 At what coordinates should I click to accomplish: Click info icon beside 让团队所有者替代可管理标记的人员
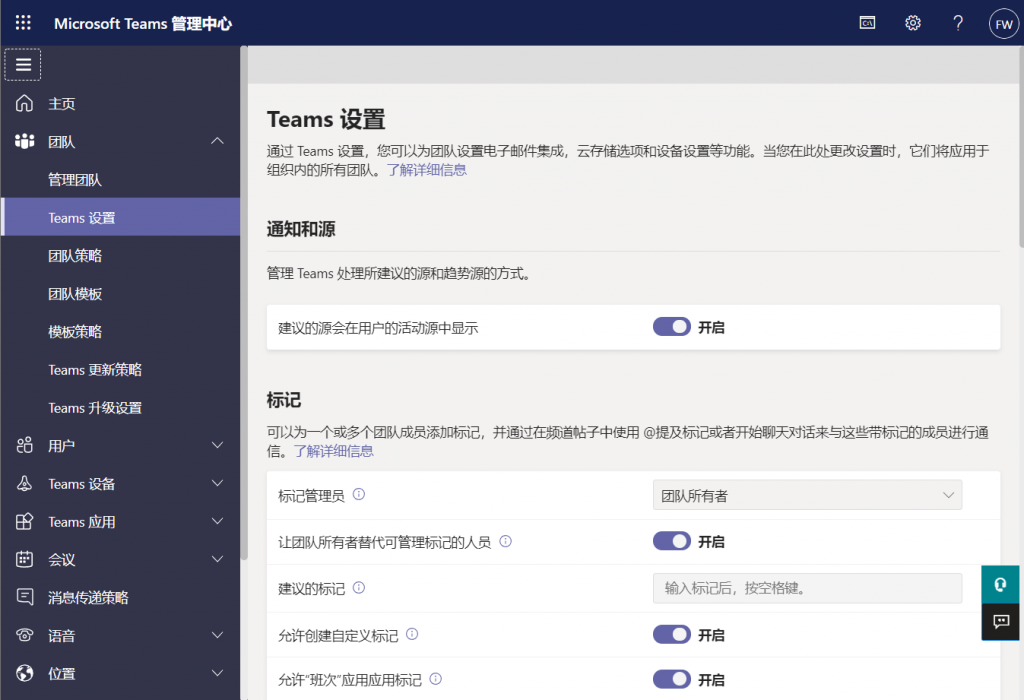[505, 541]
